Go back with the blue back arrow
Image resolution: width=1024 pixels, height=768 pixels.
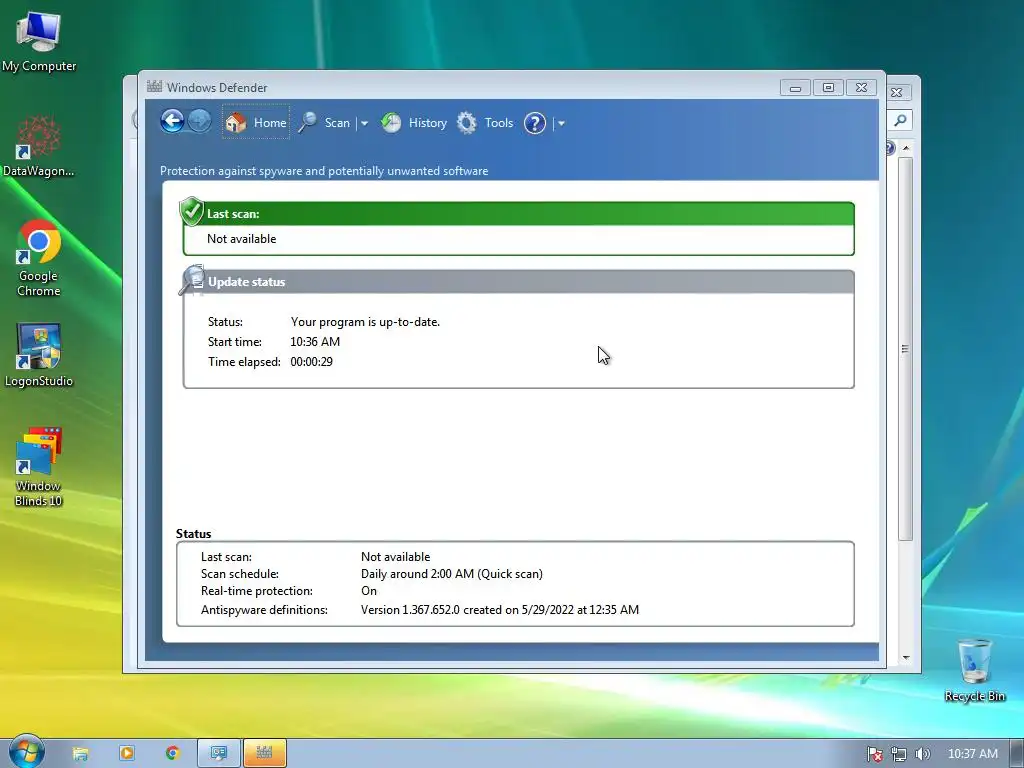(172, 121)
